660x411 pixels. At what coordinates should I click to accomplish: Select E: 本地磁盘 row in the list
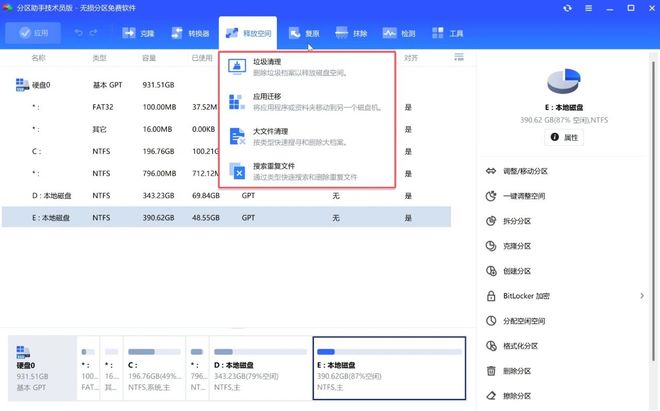pos(226,218)
